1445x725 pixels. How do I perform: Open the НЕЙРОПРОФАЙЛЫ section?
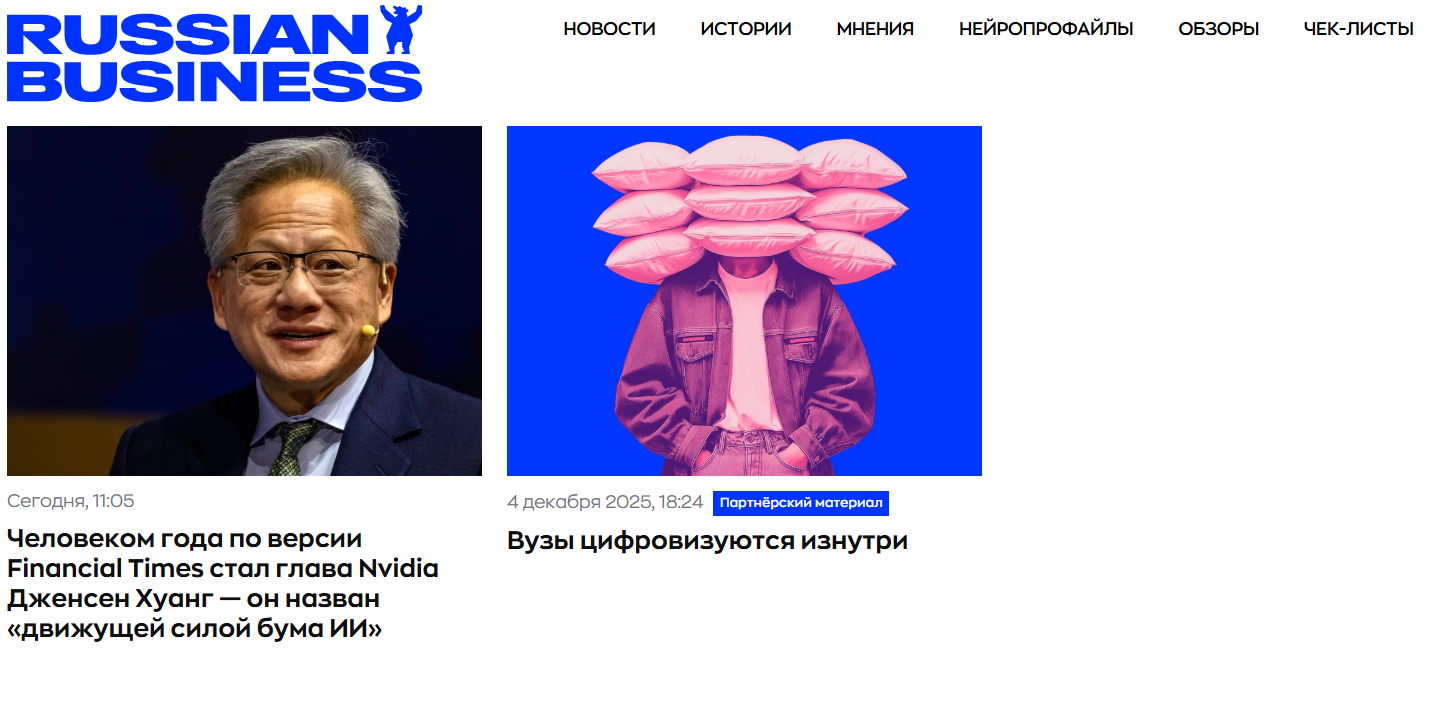click(x=1046, y=29)
